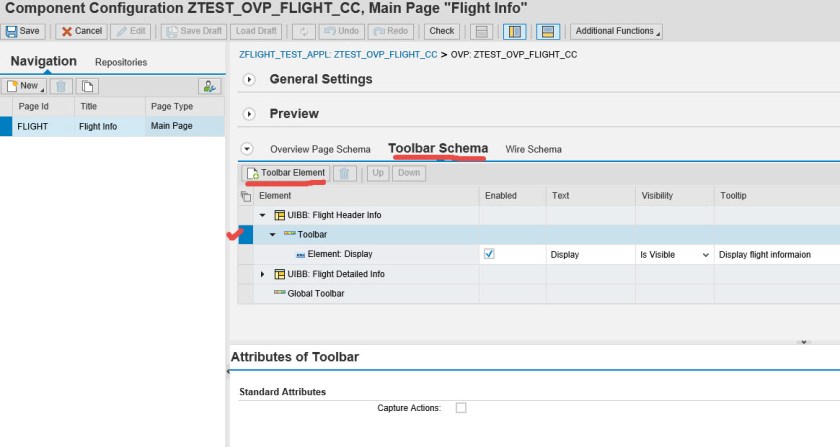Image resolution: width=840 pixels, height=447 pixels.
Task: Click the Toolbar Element add button
Action: (286, 173)
